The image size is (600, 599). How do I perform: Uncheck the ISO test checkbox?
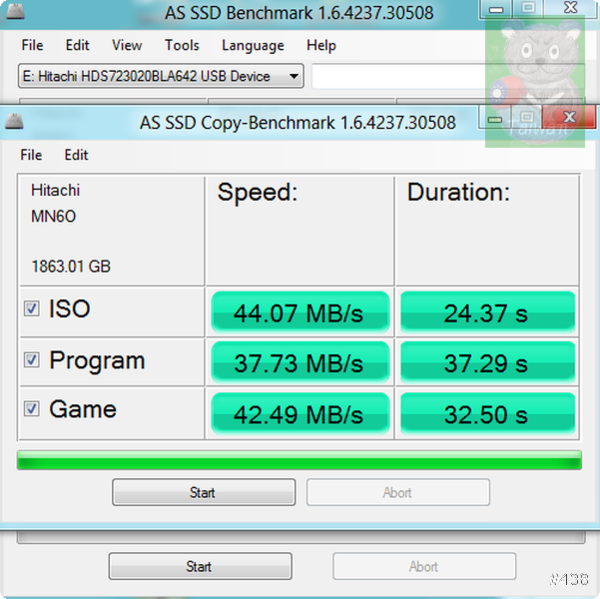click(x=32, y=309)
